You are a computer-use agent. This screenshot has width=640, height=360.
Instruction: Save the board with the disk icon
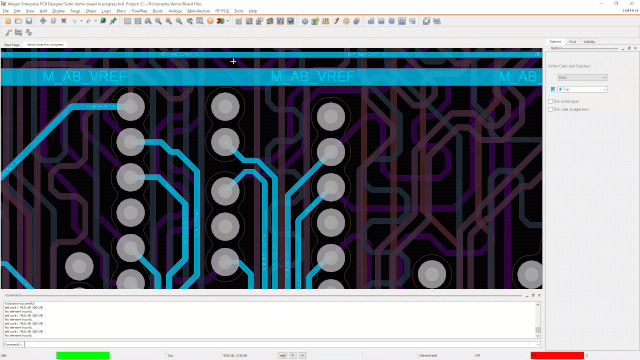29,21
